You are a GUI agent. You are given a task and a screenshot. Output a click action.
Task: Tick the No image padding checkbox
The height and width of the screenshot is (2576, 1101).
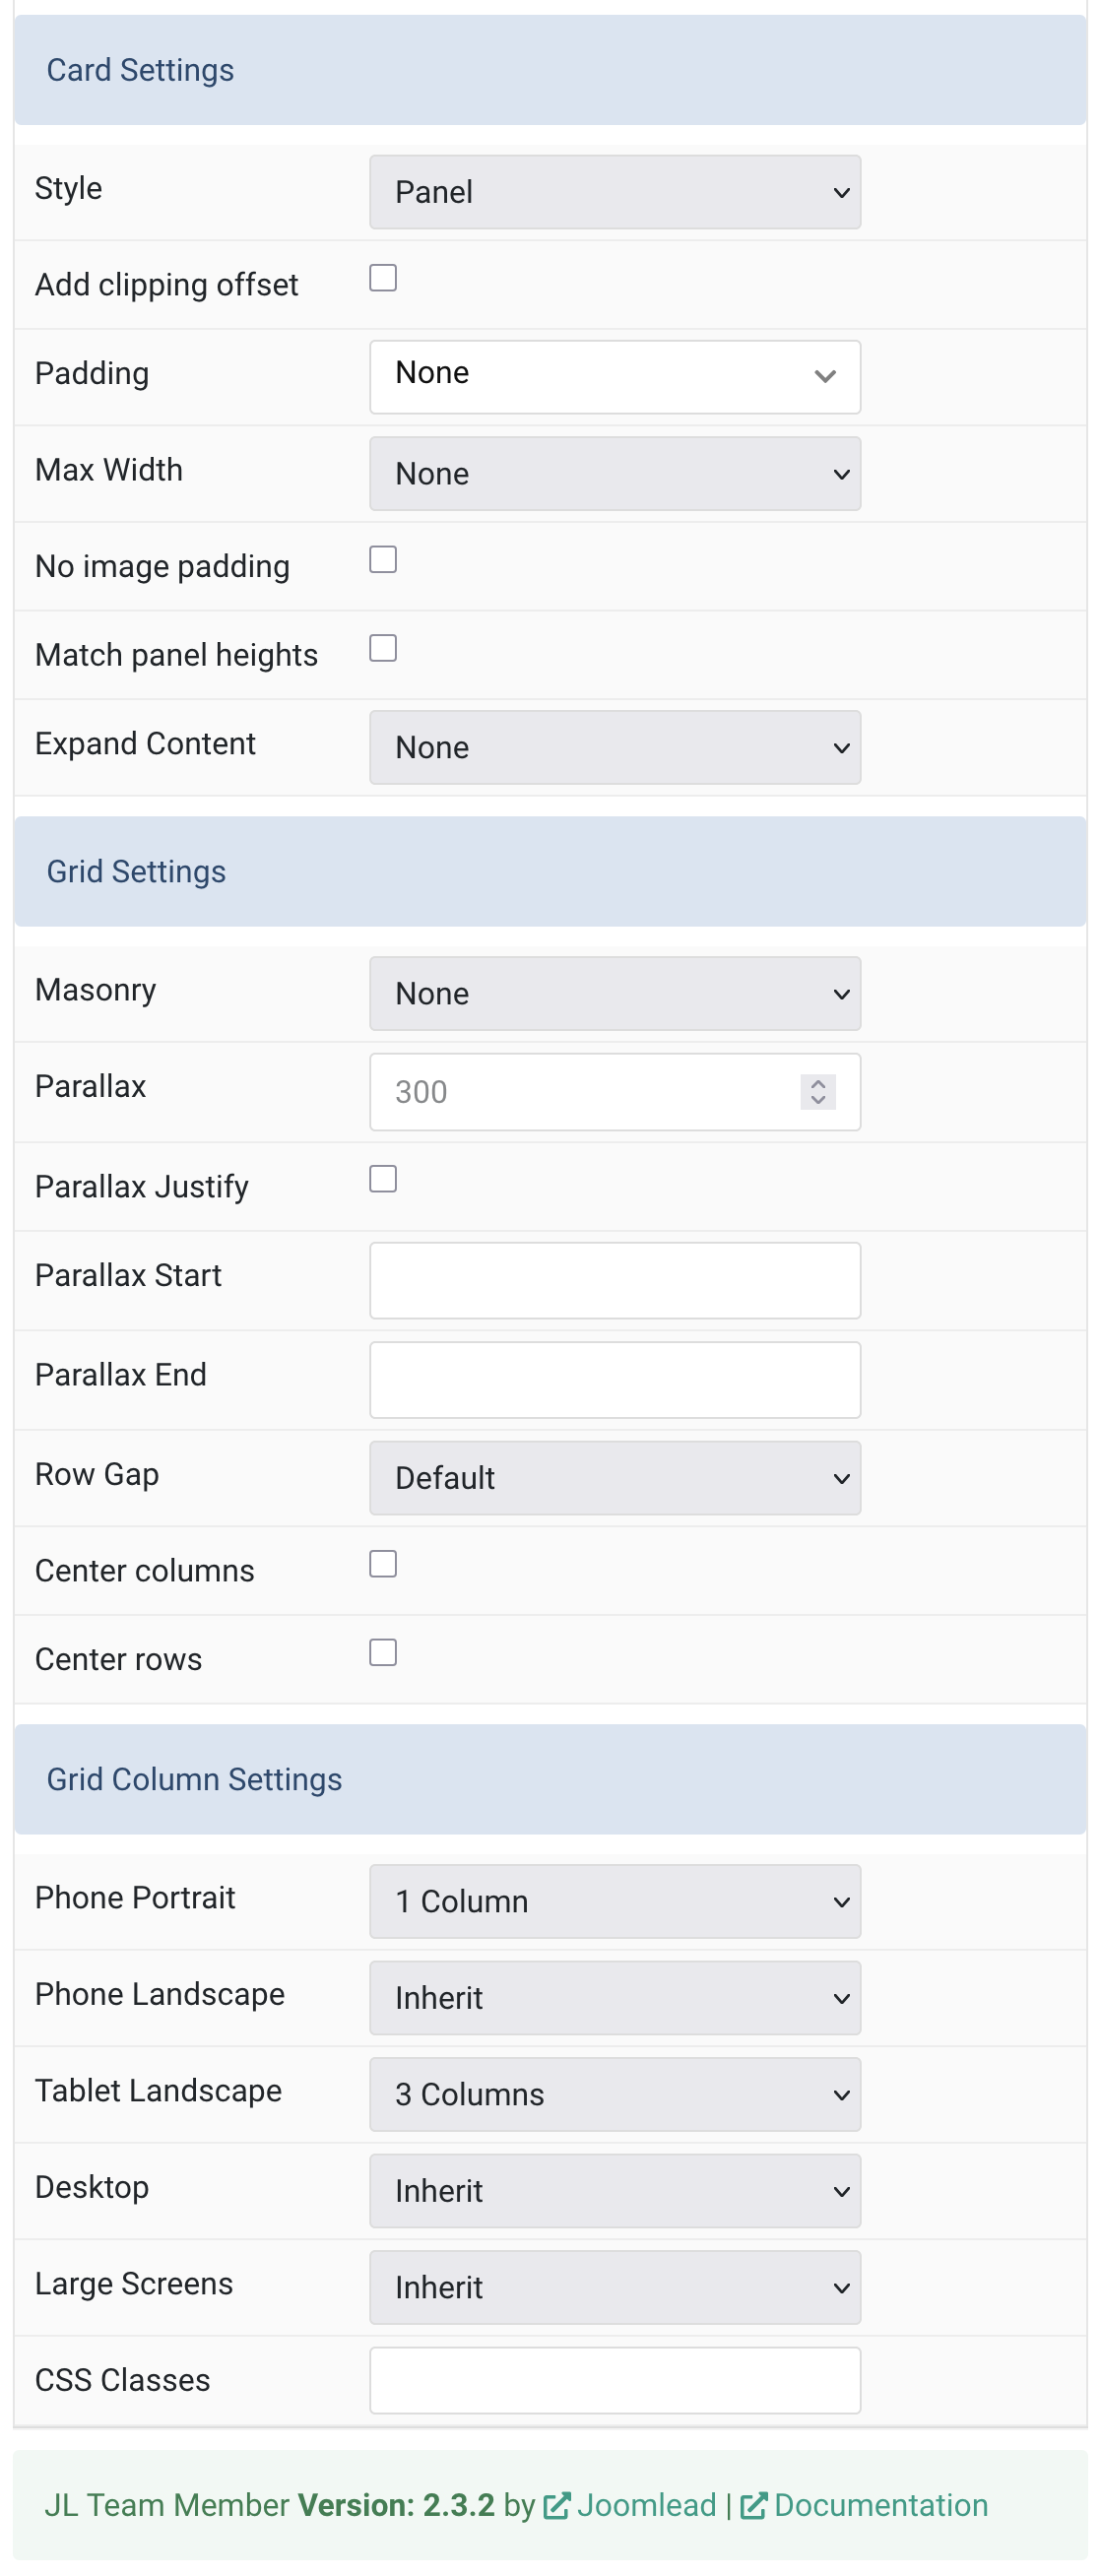tap(383, 560)
